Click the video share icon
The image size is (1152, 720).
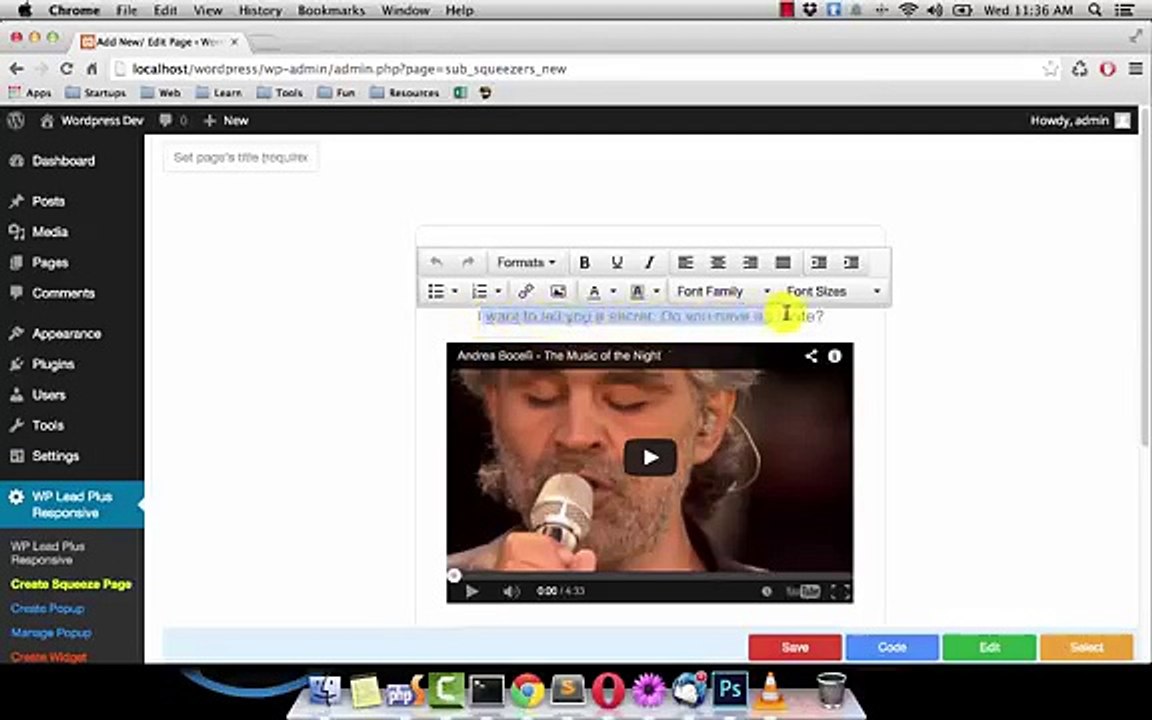[x=811, y=356]
